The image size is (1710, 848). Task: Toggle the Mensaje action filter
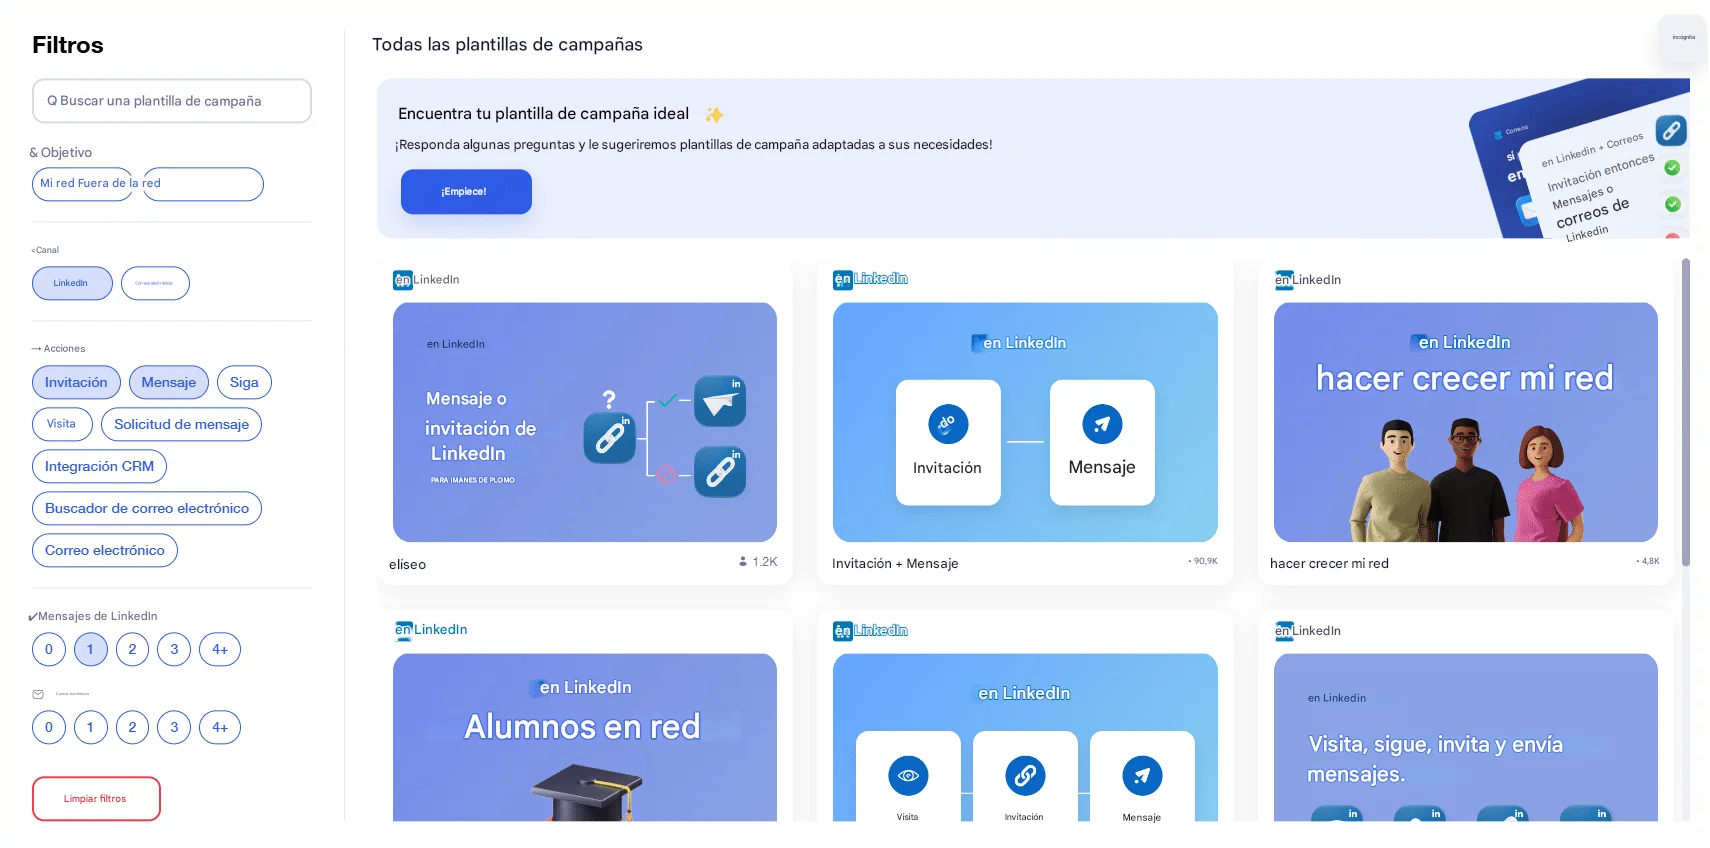[x=169, y=382]
